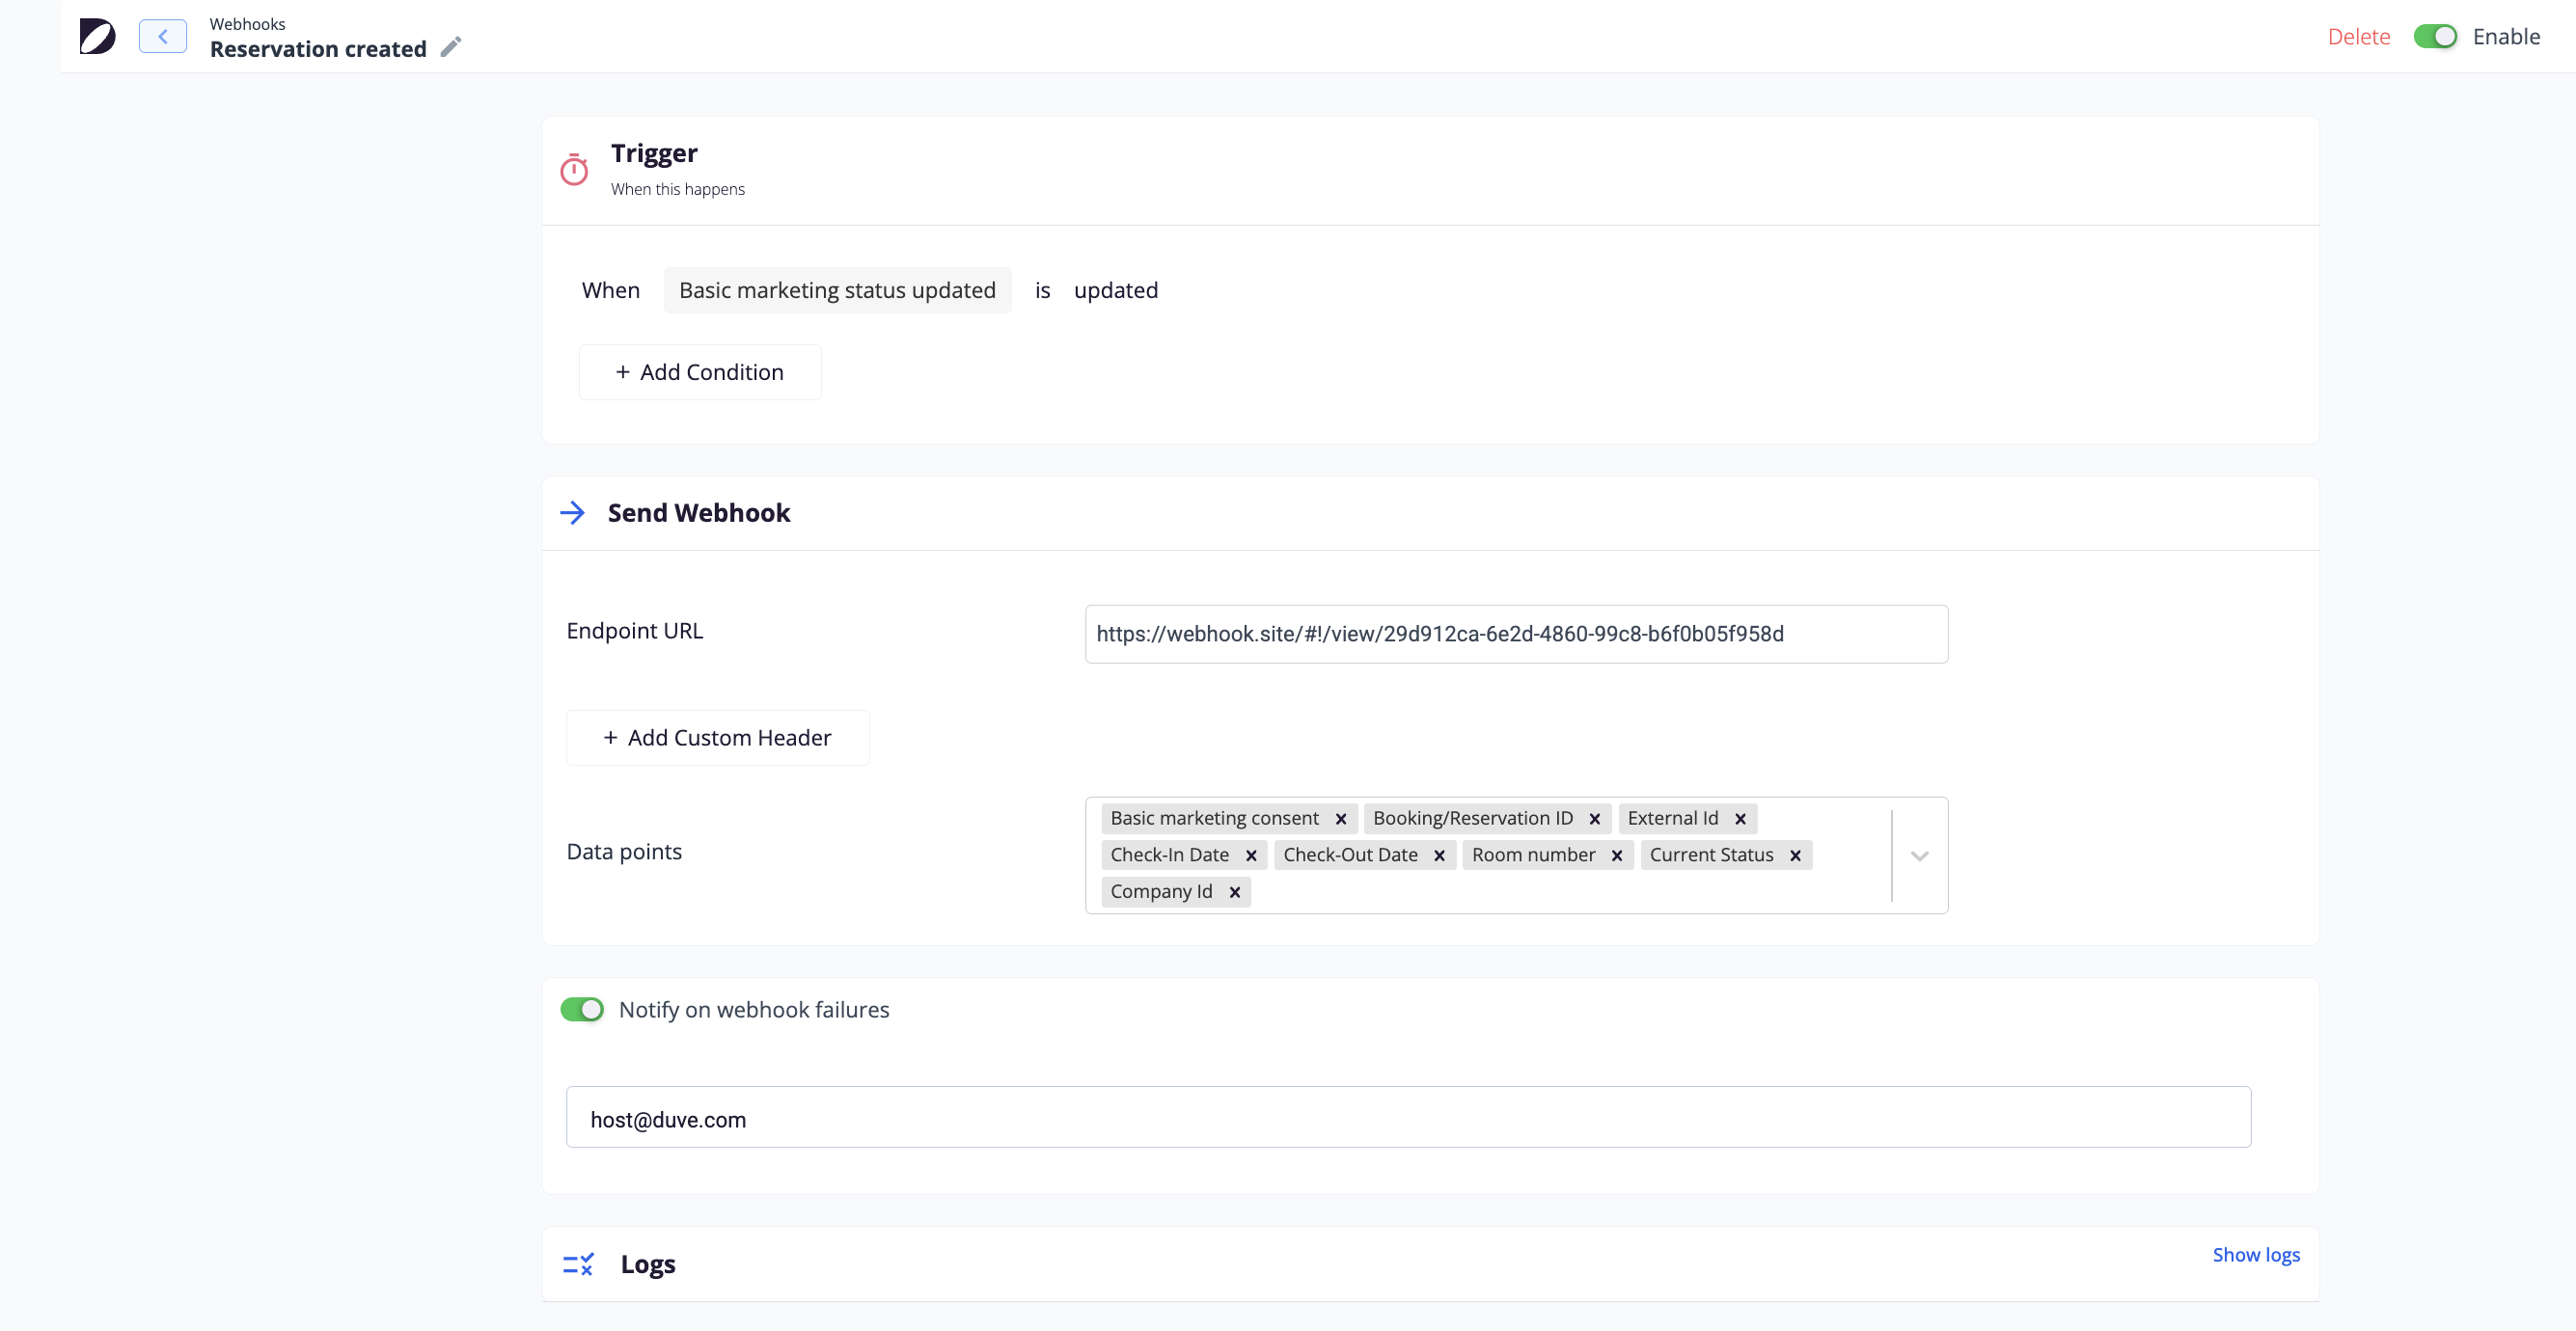The height and width of the screenshot is (1331, 2576).
Task: Open the Basic marketing status updated selector
Action: (x=837, y=290)
